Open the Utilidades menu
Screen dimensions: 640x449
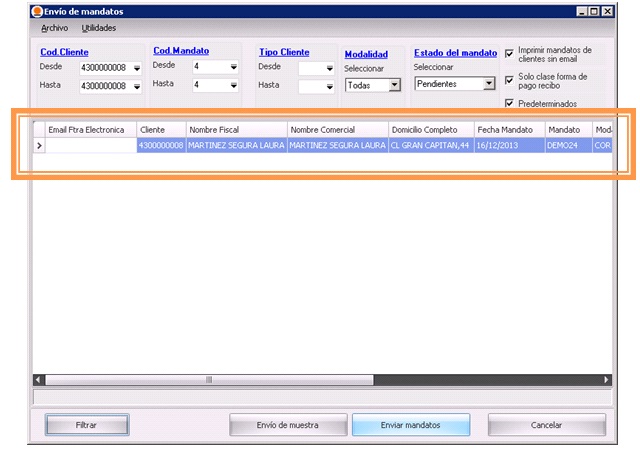coord(98,28)
